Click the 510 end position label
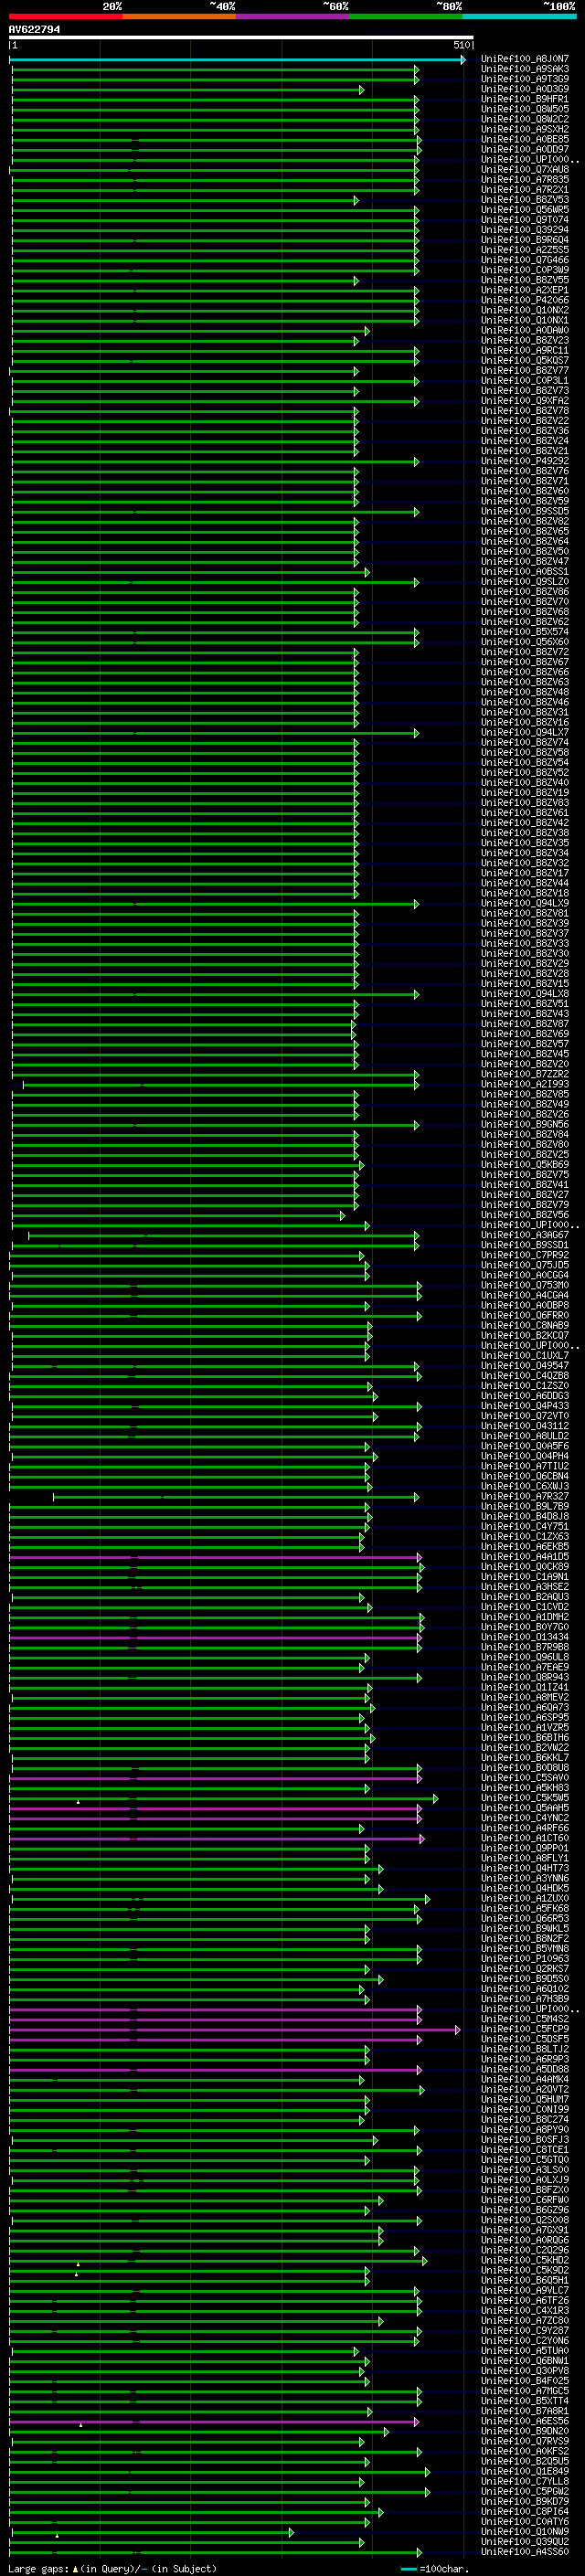This screenshot has width=585, height=2576. (x=461, y=45)
